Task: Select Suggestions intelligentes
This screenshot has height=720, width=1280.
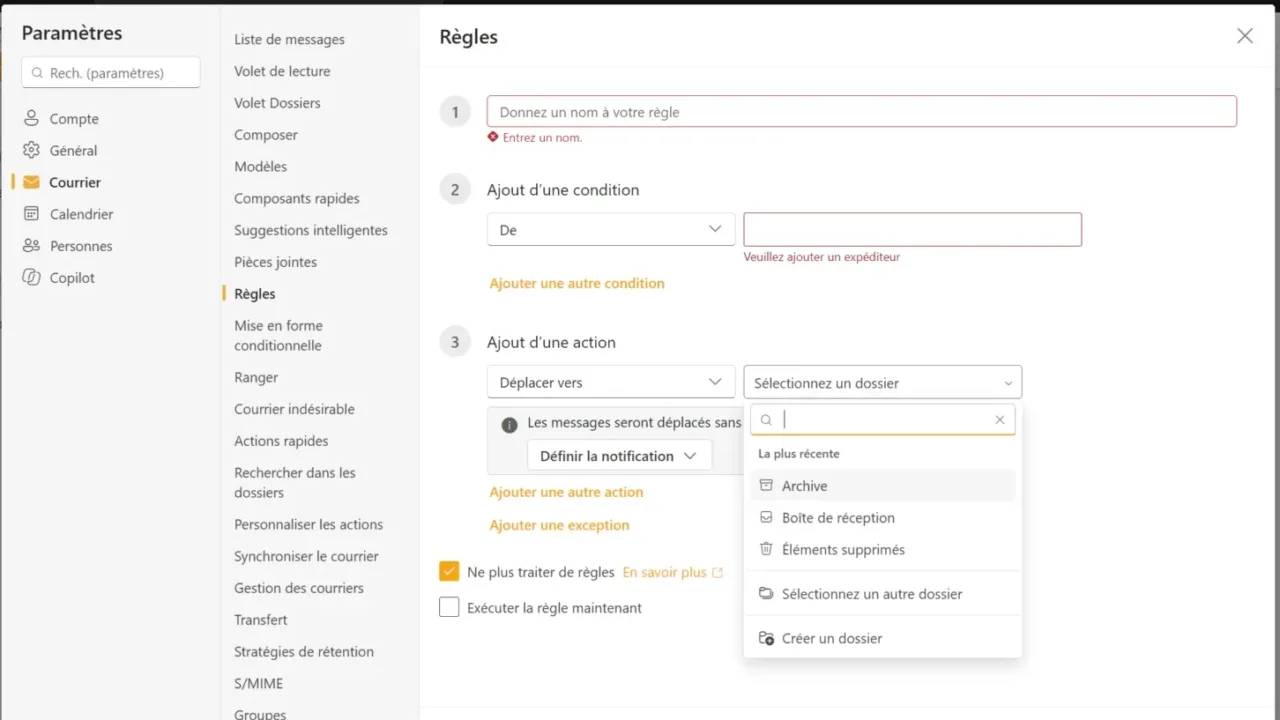Action: tap(311, 231)
